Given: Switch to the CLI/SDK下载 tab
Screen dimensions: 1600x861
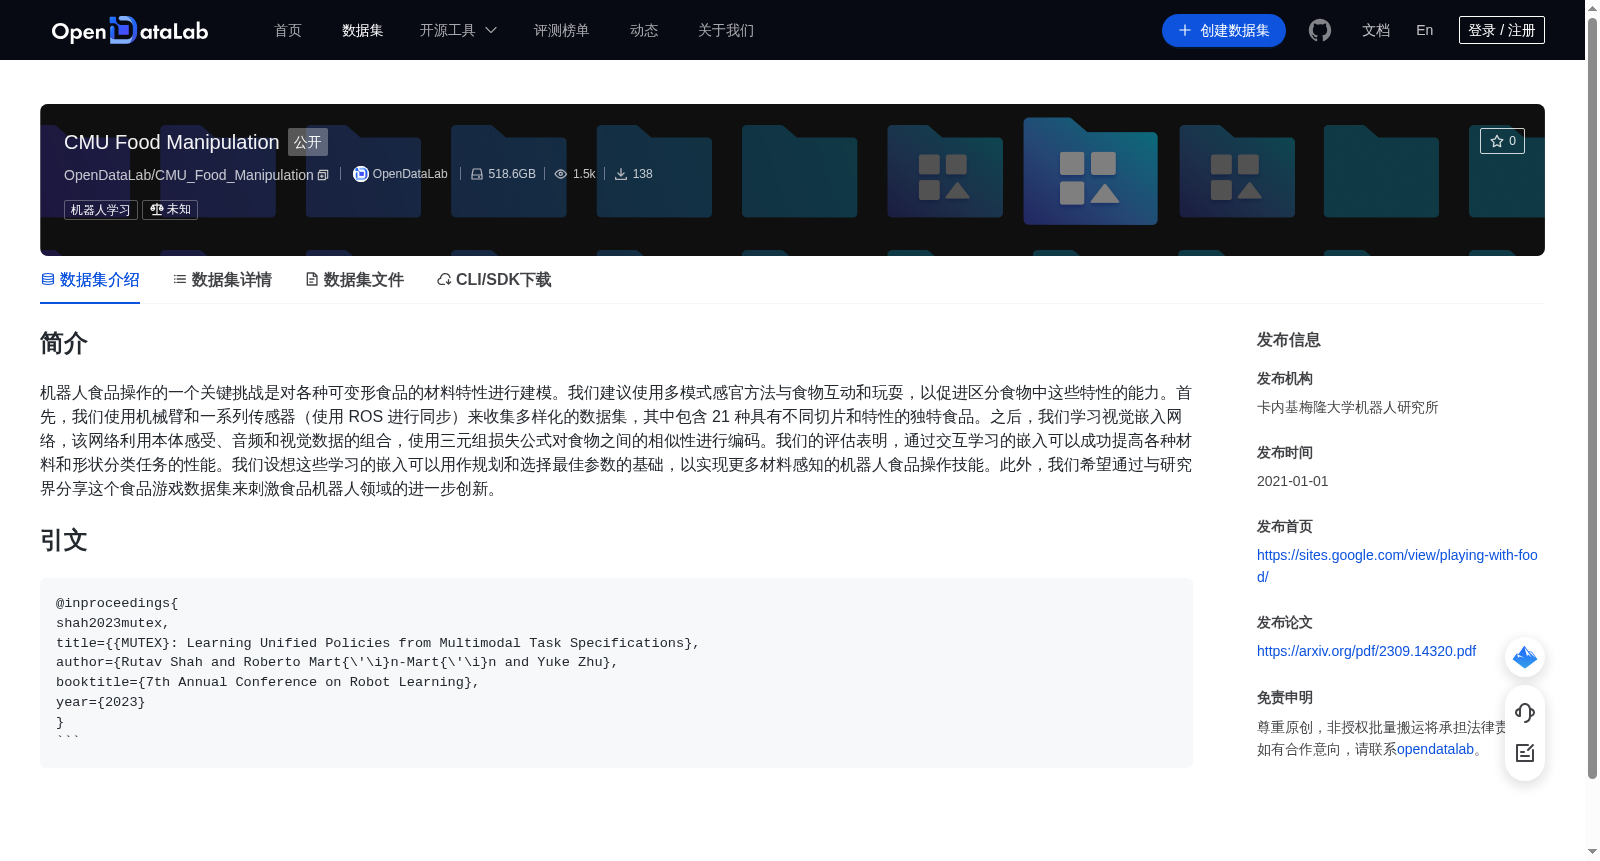Looking at the screenshot, I should coord(494,280).
